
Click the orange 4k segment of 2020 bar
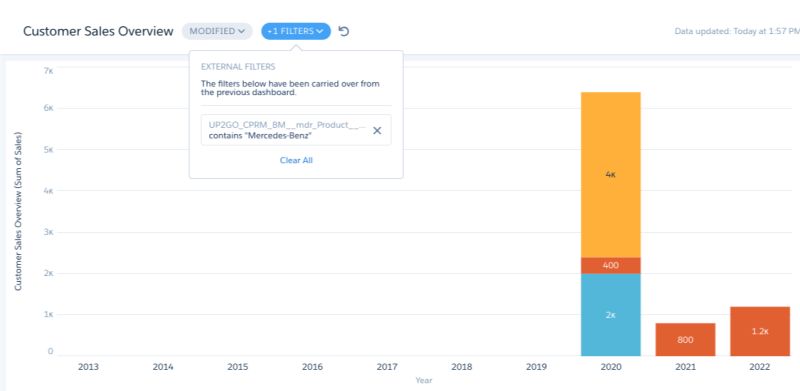tap(611, 175)
